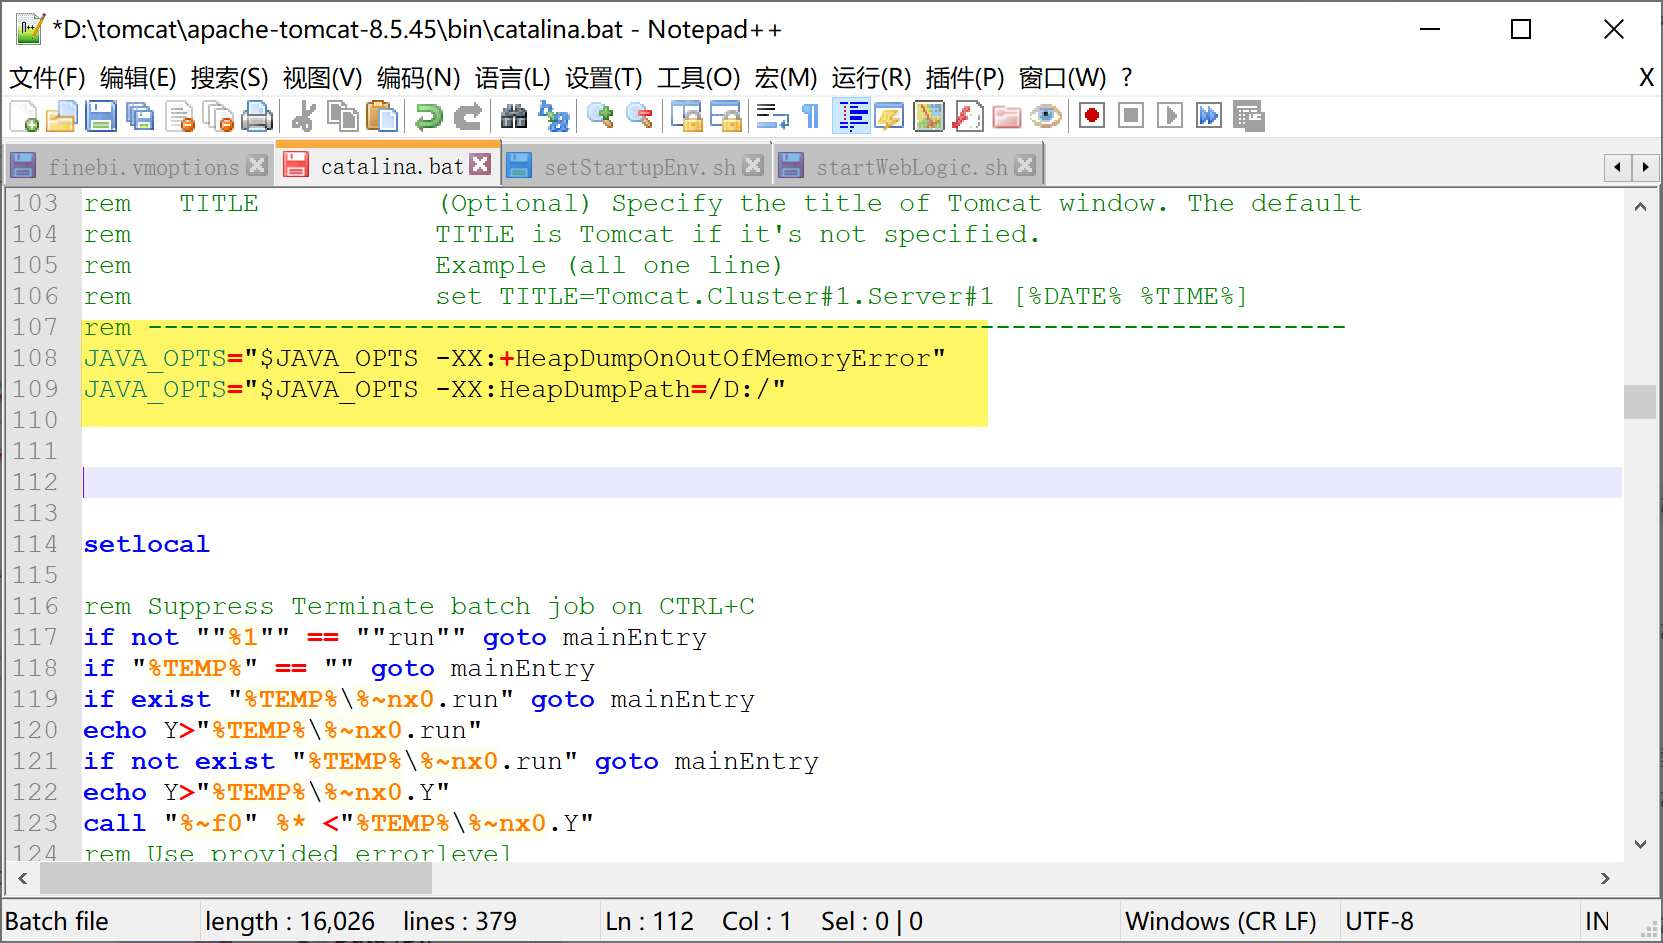Viewport: 1663px width, 943px height.
Task: Open the 运行(R) menu
Action: pos(871,78)
